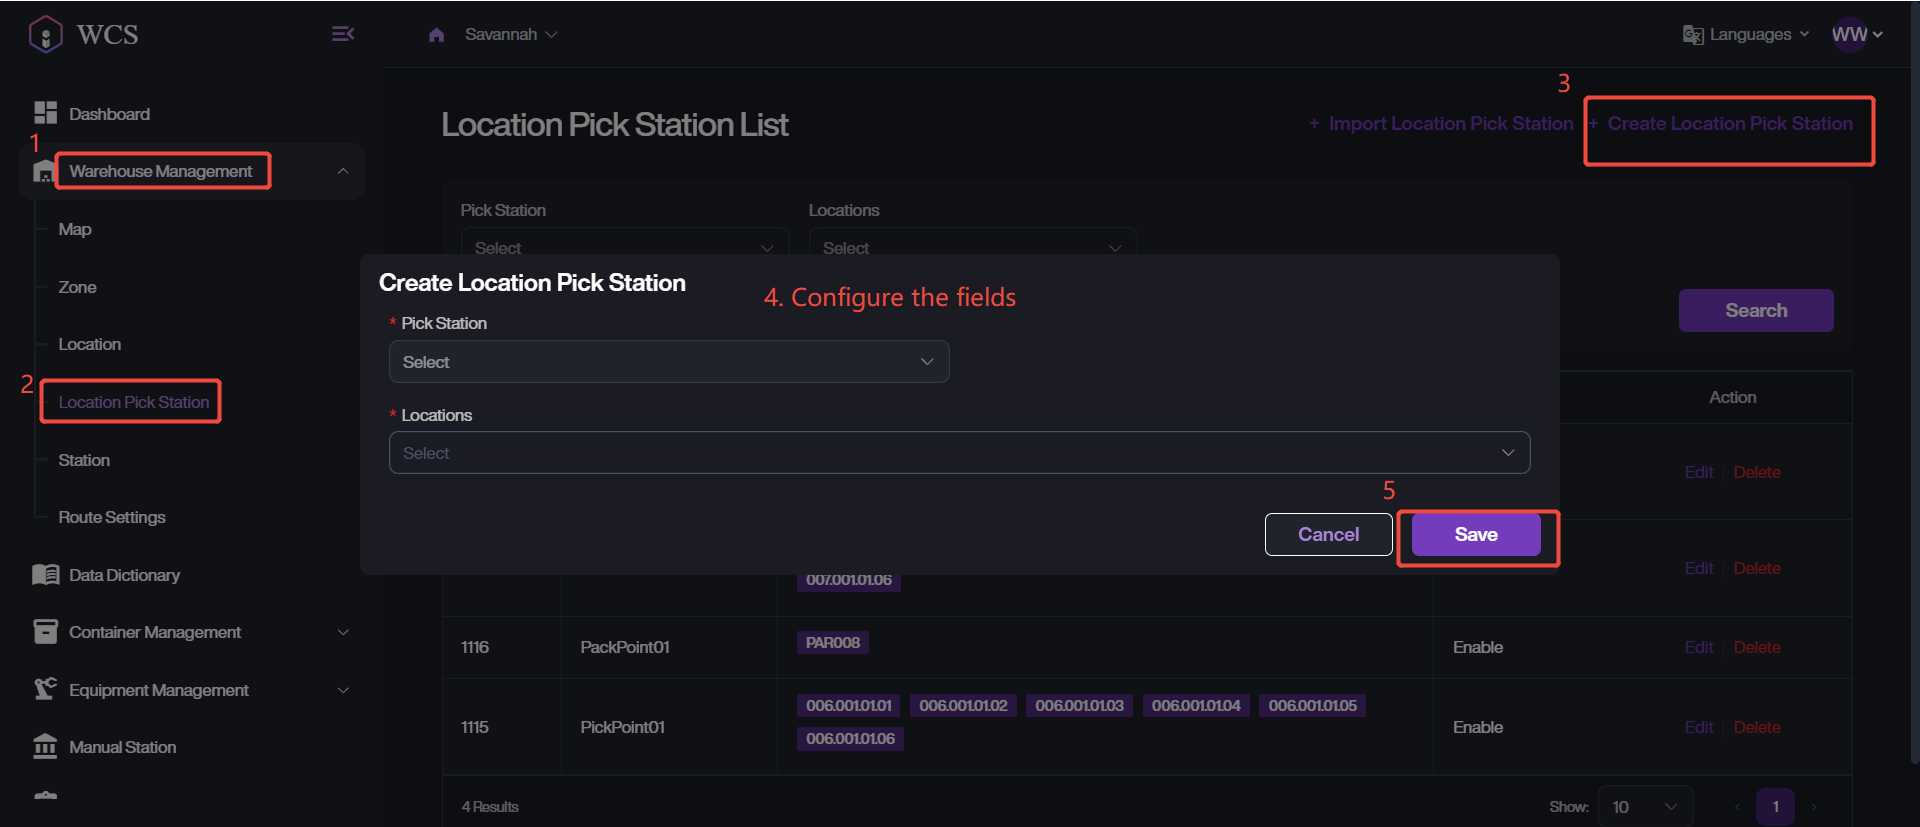Click the Save button
Viewport: 1920px width, 827px height.
[x=1475, y=535]
